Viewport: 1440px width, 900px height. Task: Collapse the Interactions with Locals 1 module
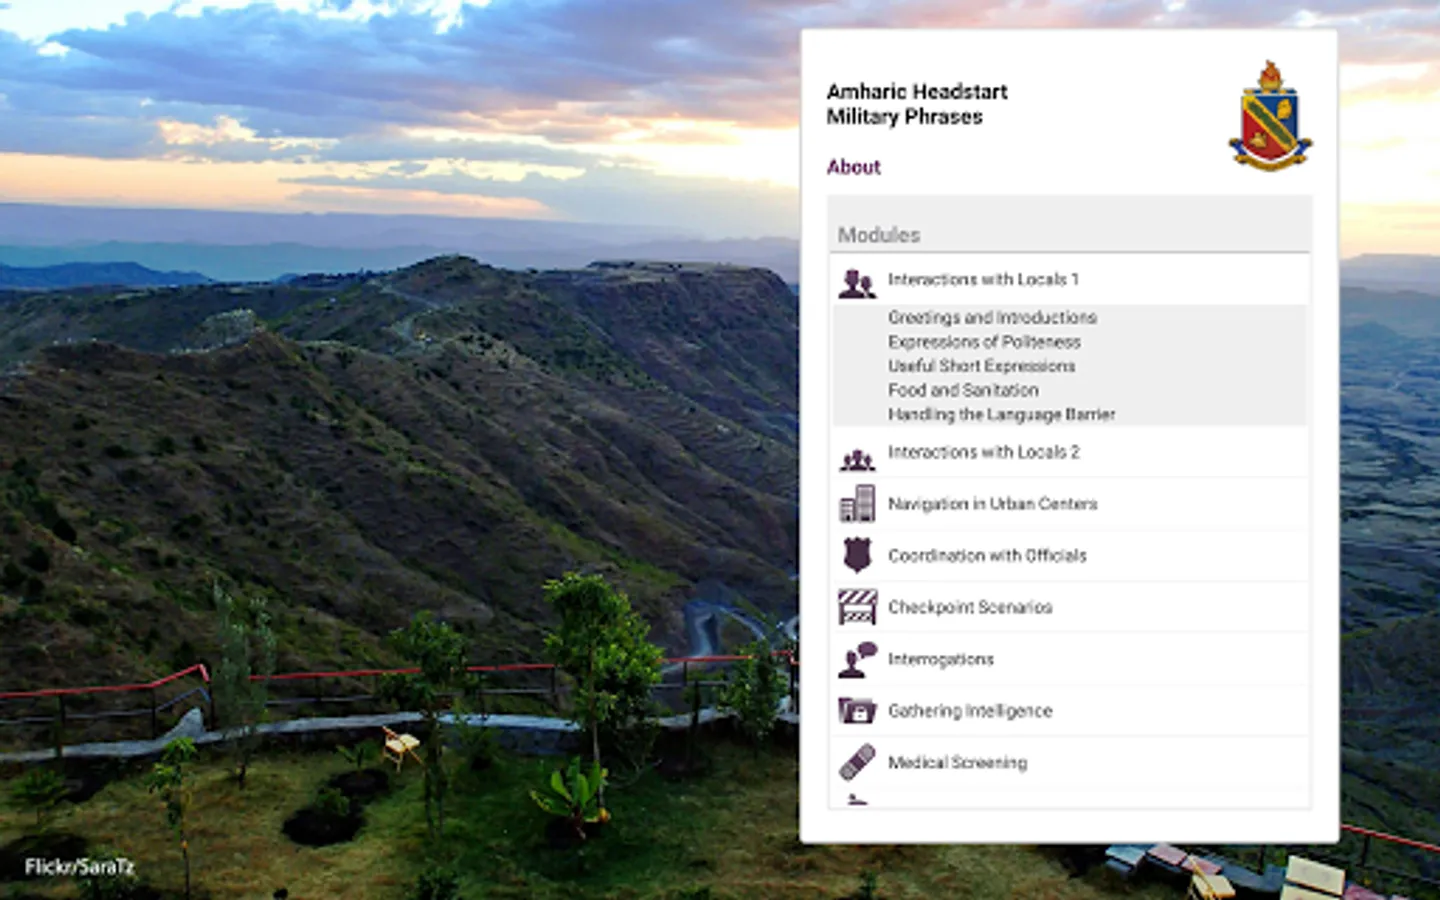coord(1069,279)
